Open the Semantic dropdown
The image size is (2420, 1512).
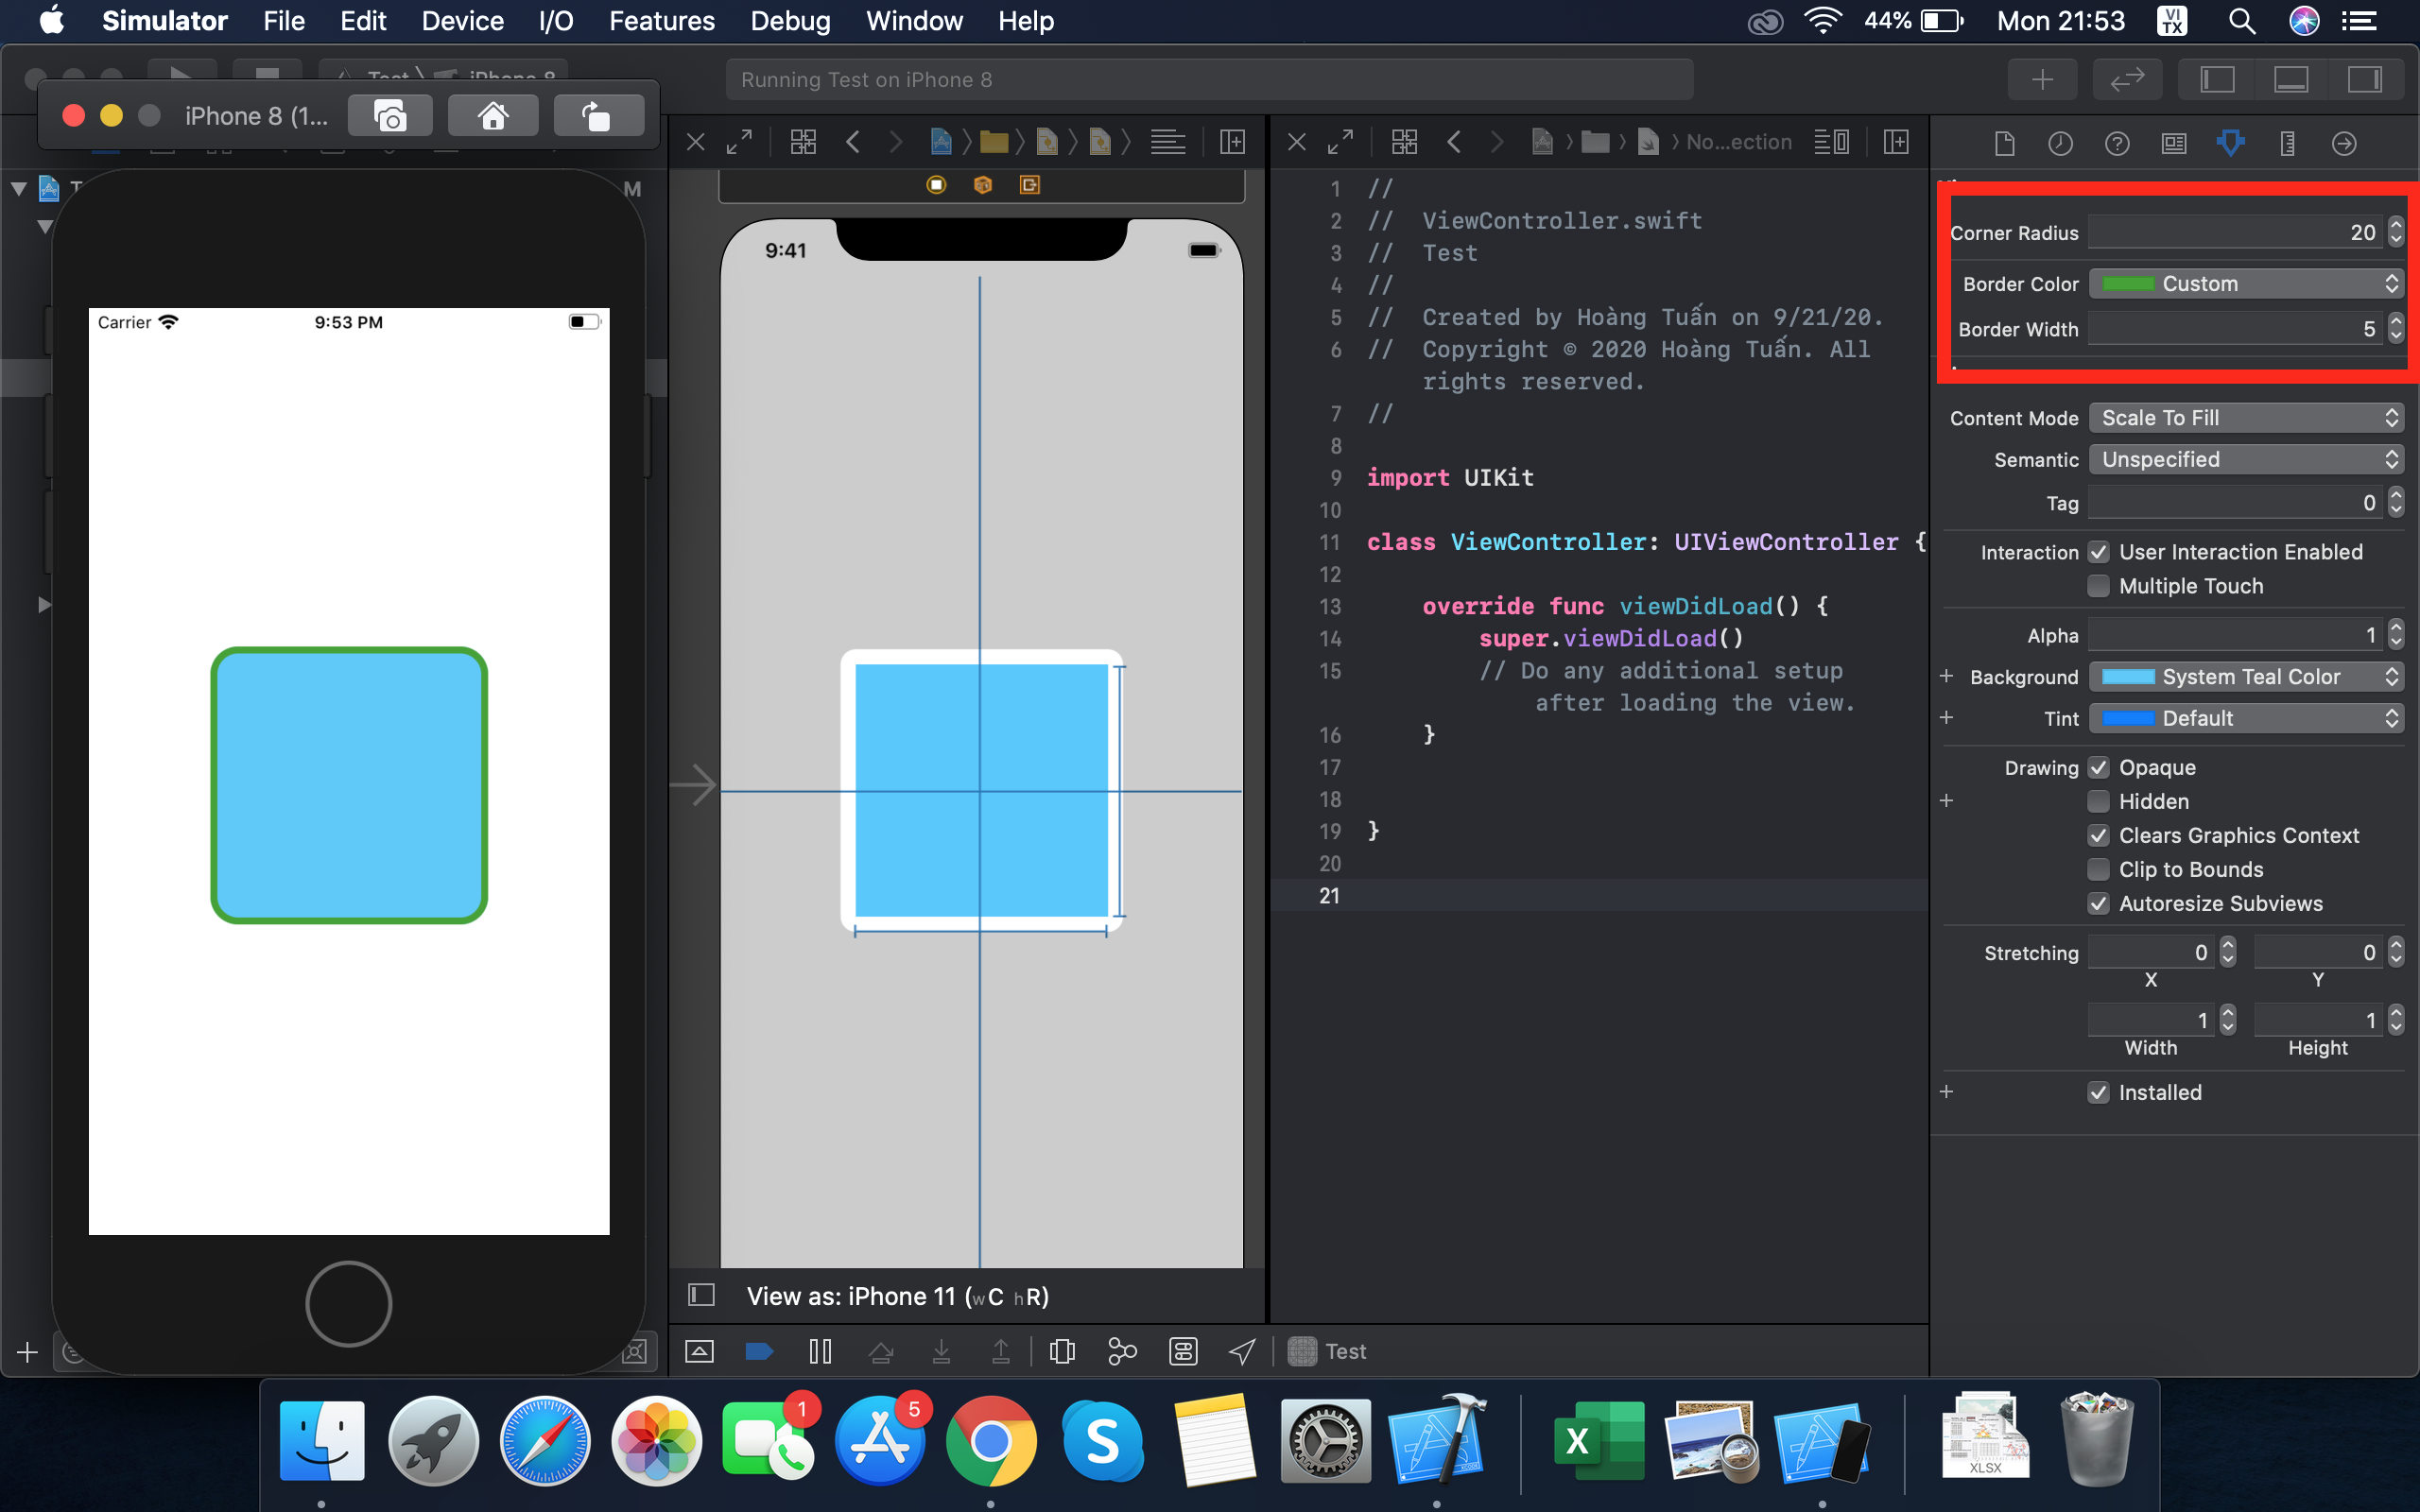tap(2246, 459)
